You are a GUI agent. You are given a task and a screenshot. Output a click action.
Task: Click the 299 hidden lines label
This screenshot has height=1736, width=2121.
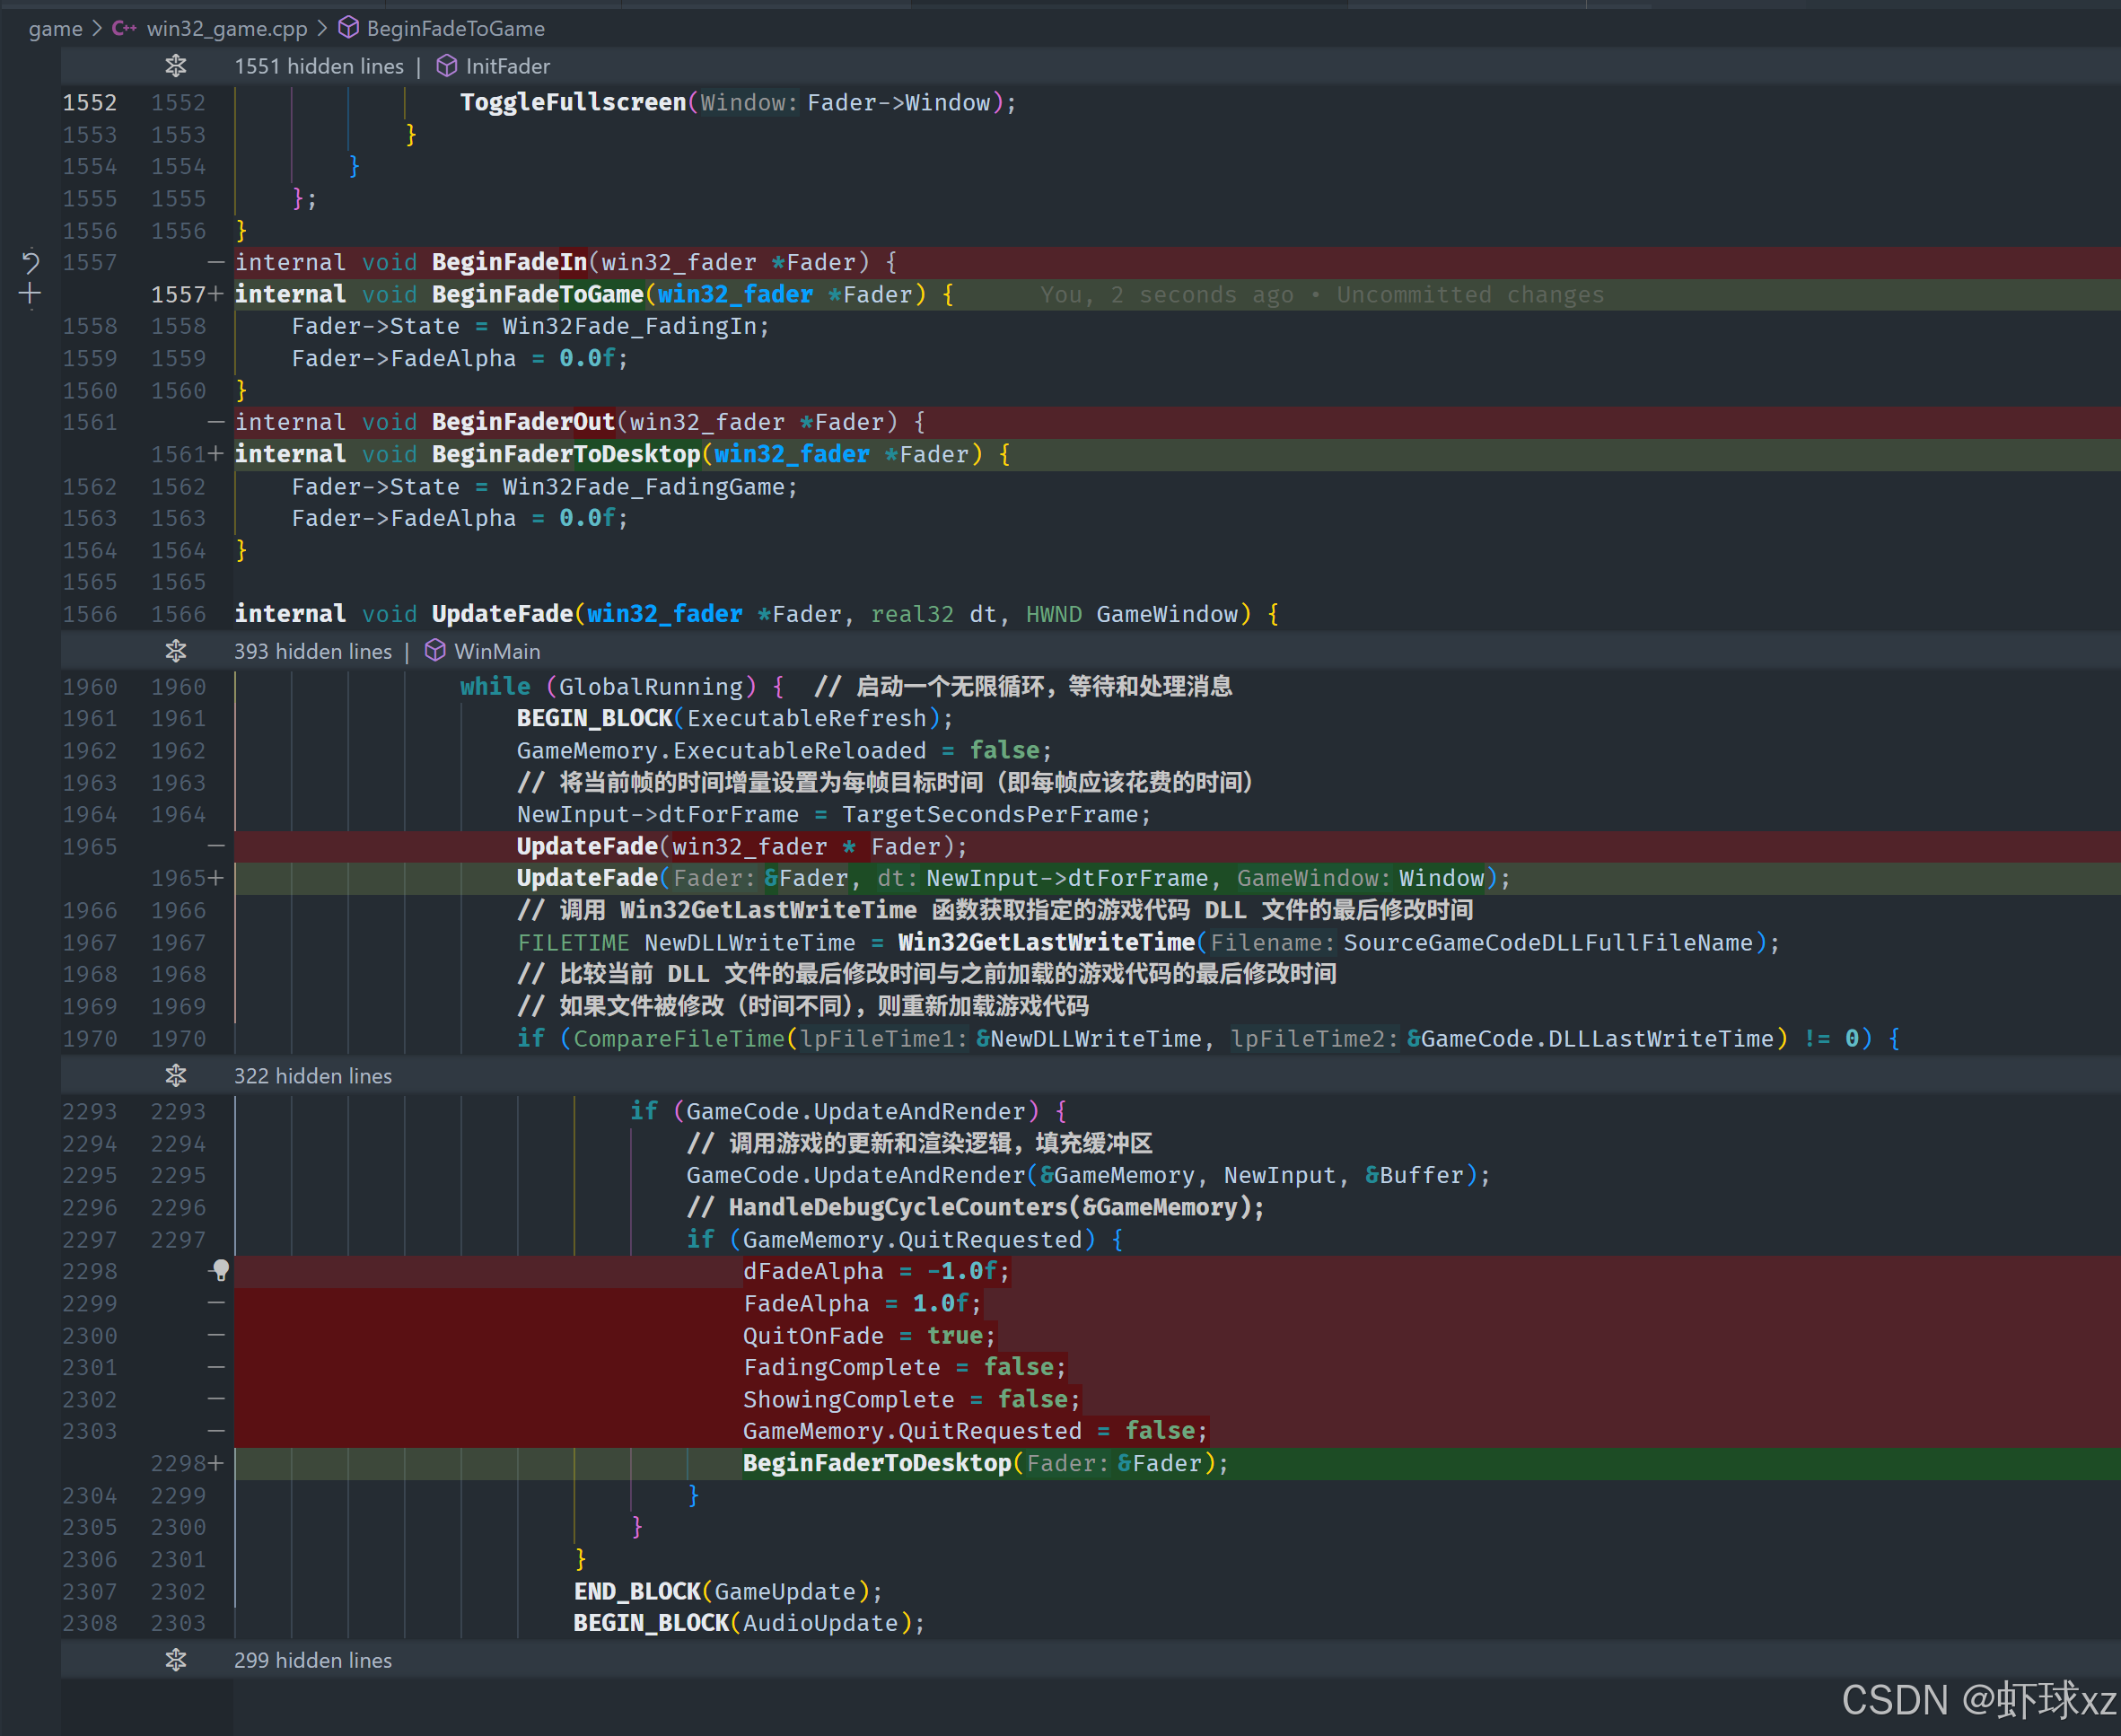(313, 1660)
